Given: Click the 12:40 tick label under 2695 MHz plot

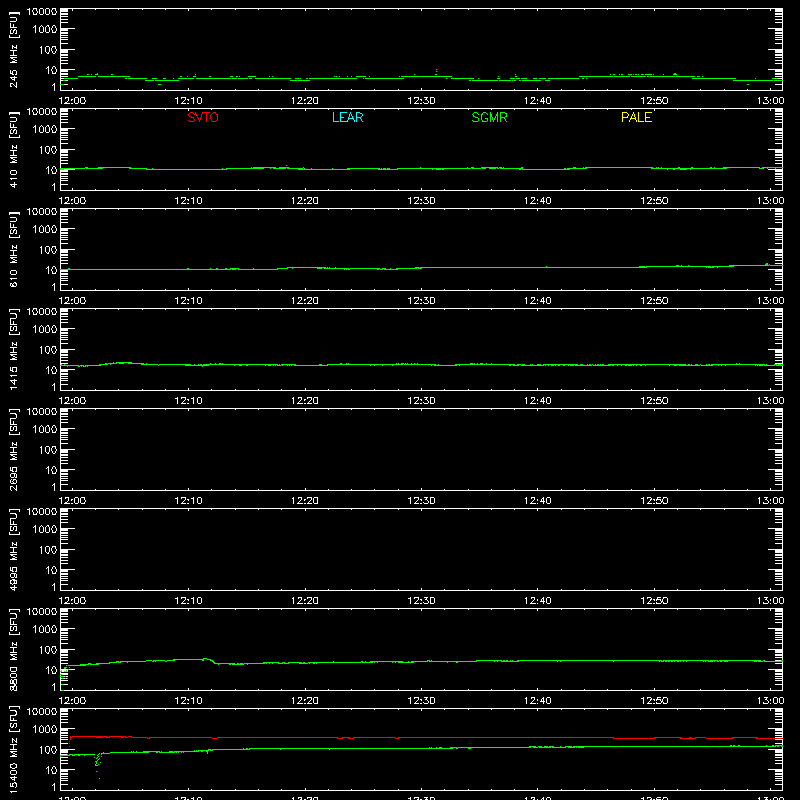Looking at the screenshot, I should (538, 501).
